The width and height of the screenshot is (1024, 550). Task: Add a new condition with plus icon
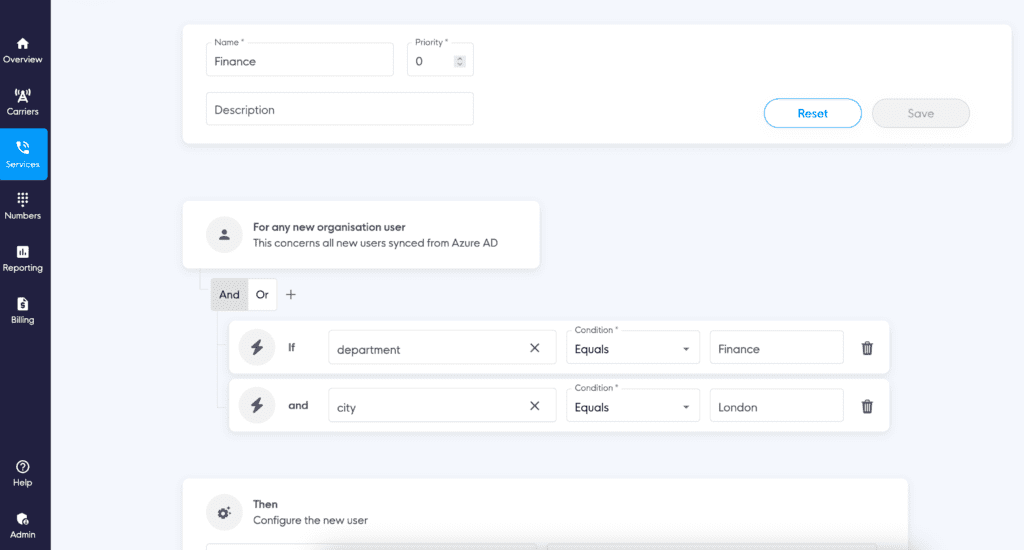click(x=291, y=295)
